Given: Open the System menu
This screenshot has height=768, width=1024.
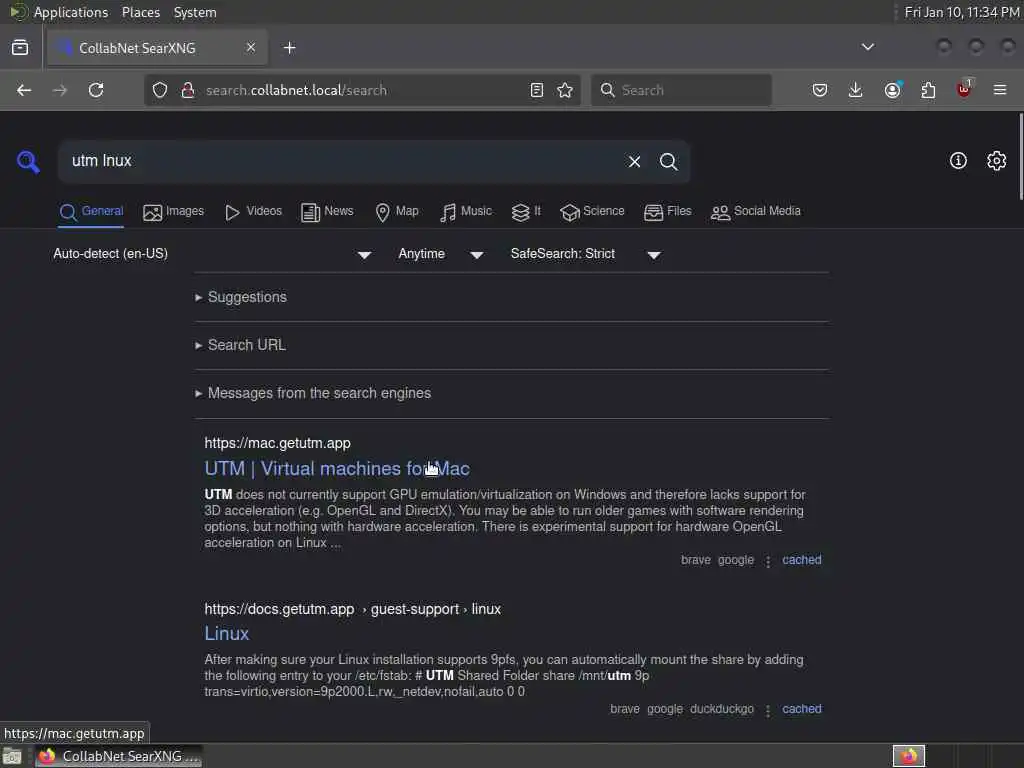Looking at the screenshot, I should click(x=195, y=12).
